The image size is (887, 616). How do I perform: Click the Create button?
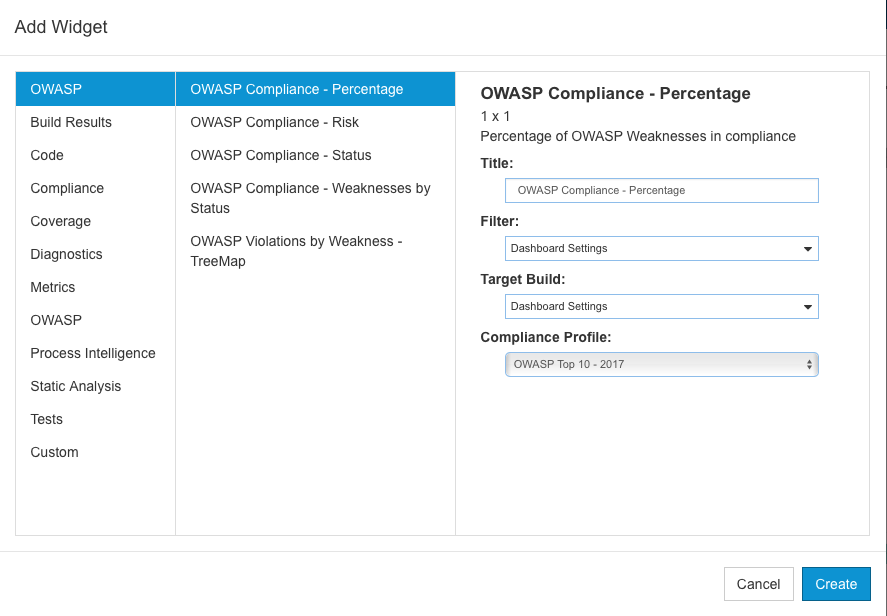tap(836, 584)
